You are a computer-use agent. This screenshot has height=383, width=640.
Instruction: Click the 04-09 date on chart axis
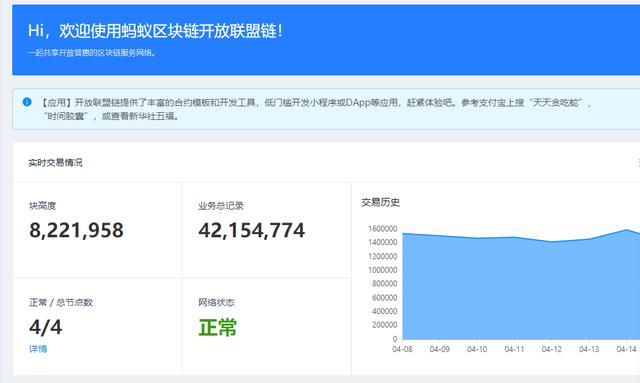pyautogui.click(x=440, y=349)
